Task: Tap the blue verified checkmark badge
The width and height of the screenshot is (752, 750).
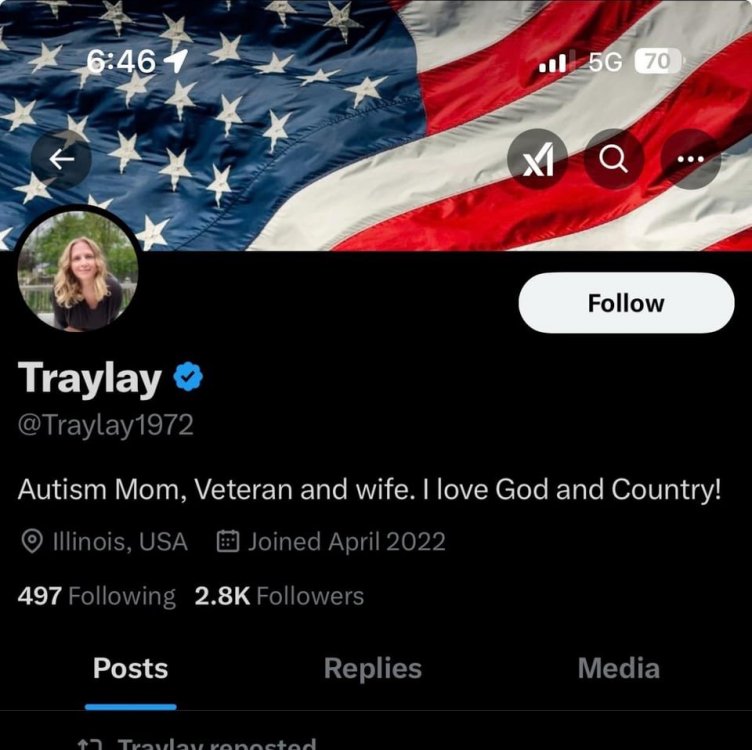Action: (188, 377)
